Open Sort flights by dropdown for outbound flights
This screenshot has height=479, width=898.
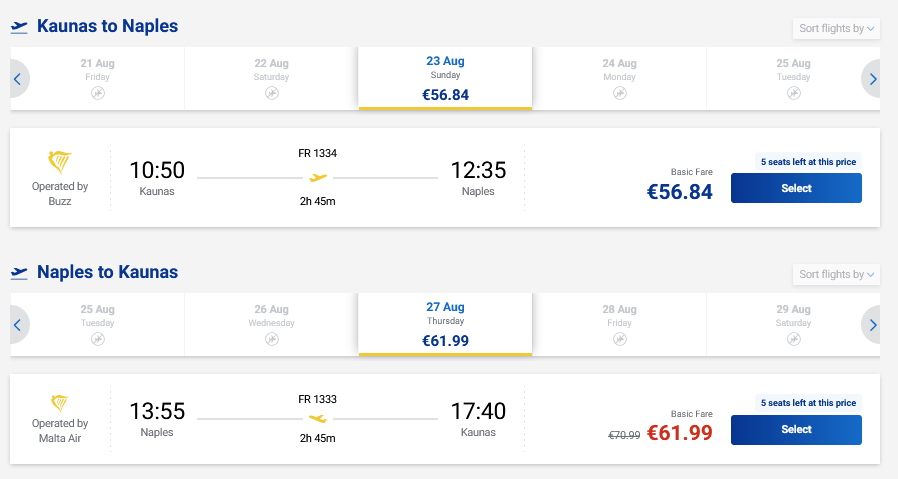pos(836,28)
